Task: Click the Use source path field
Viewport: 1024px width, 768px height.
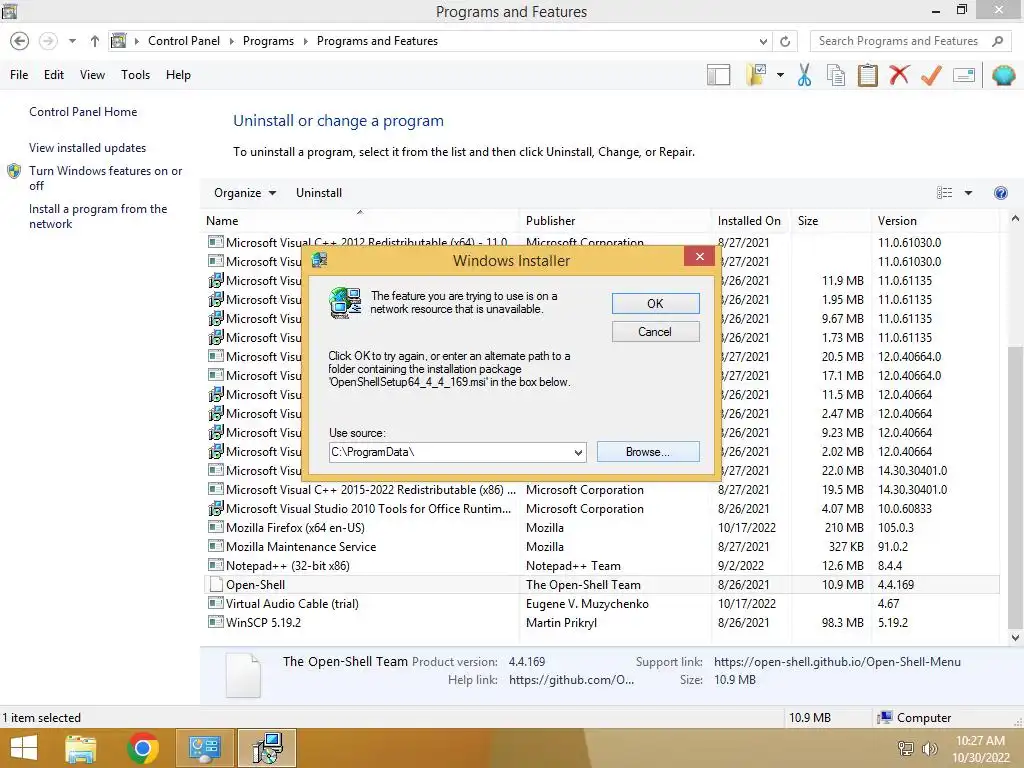Action: pyautogui.click(x=451, y=452)
